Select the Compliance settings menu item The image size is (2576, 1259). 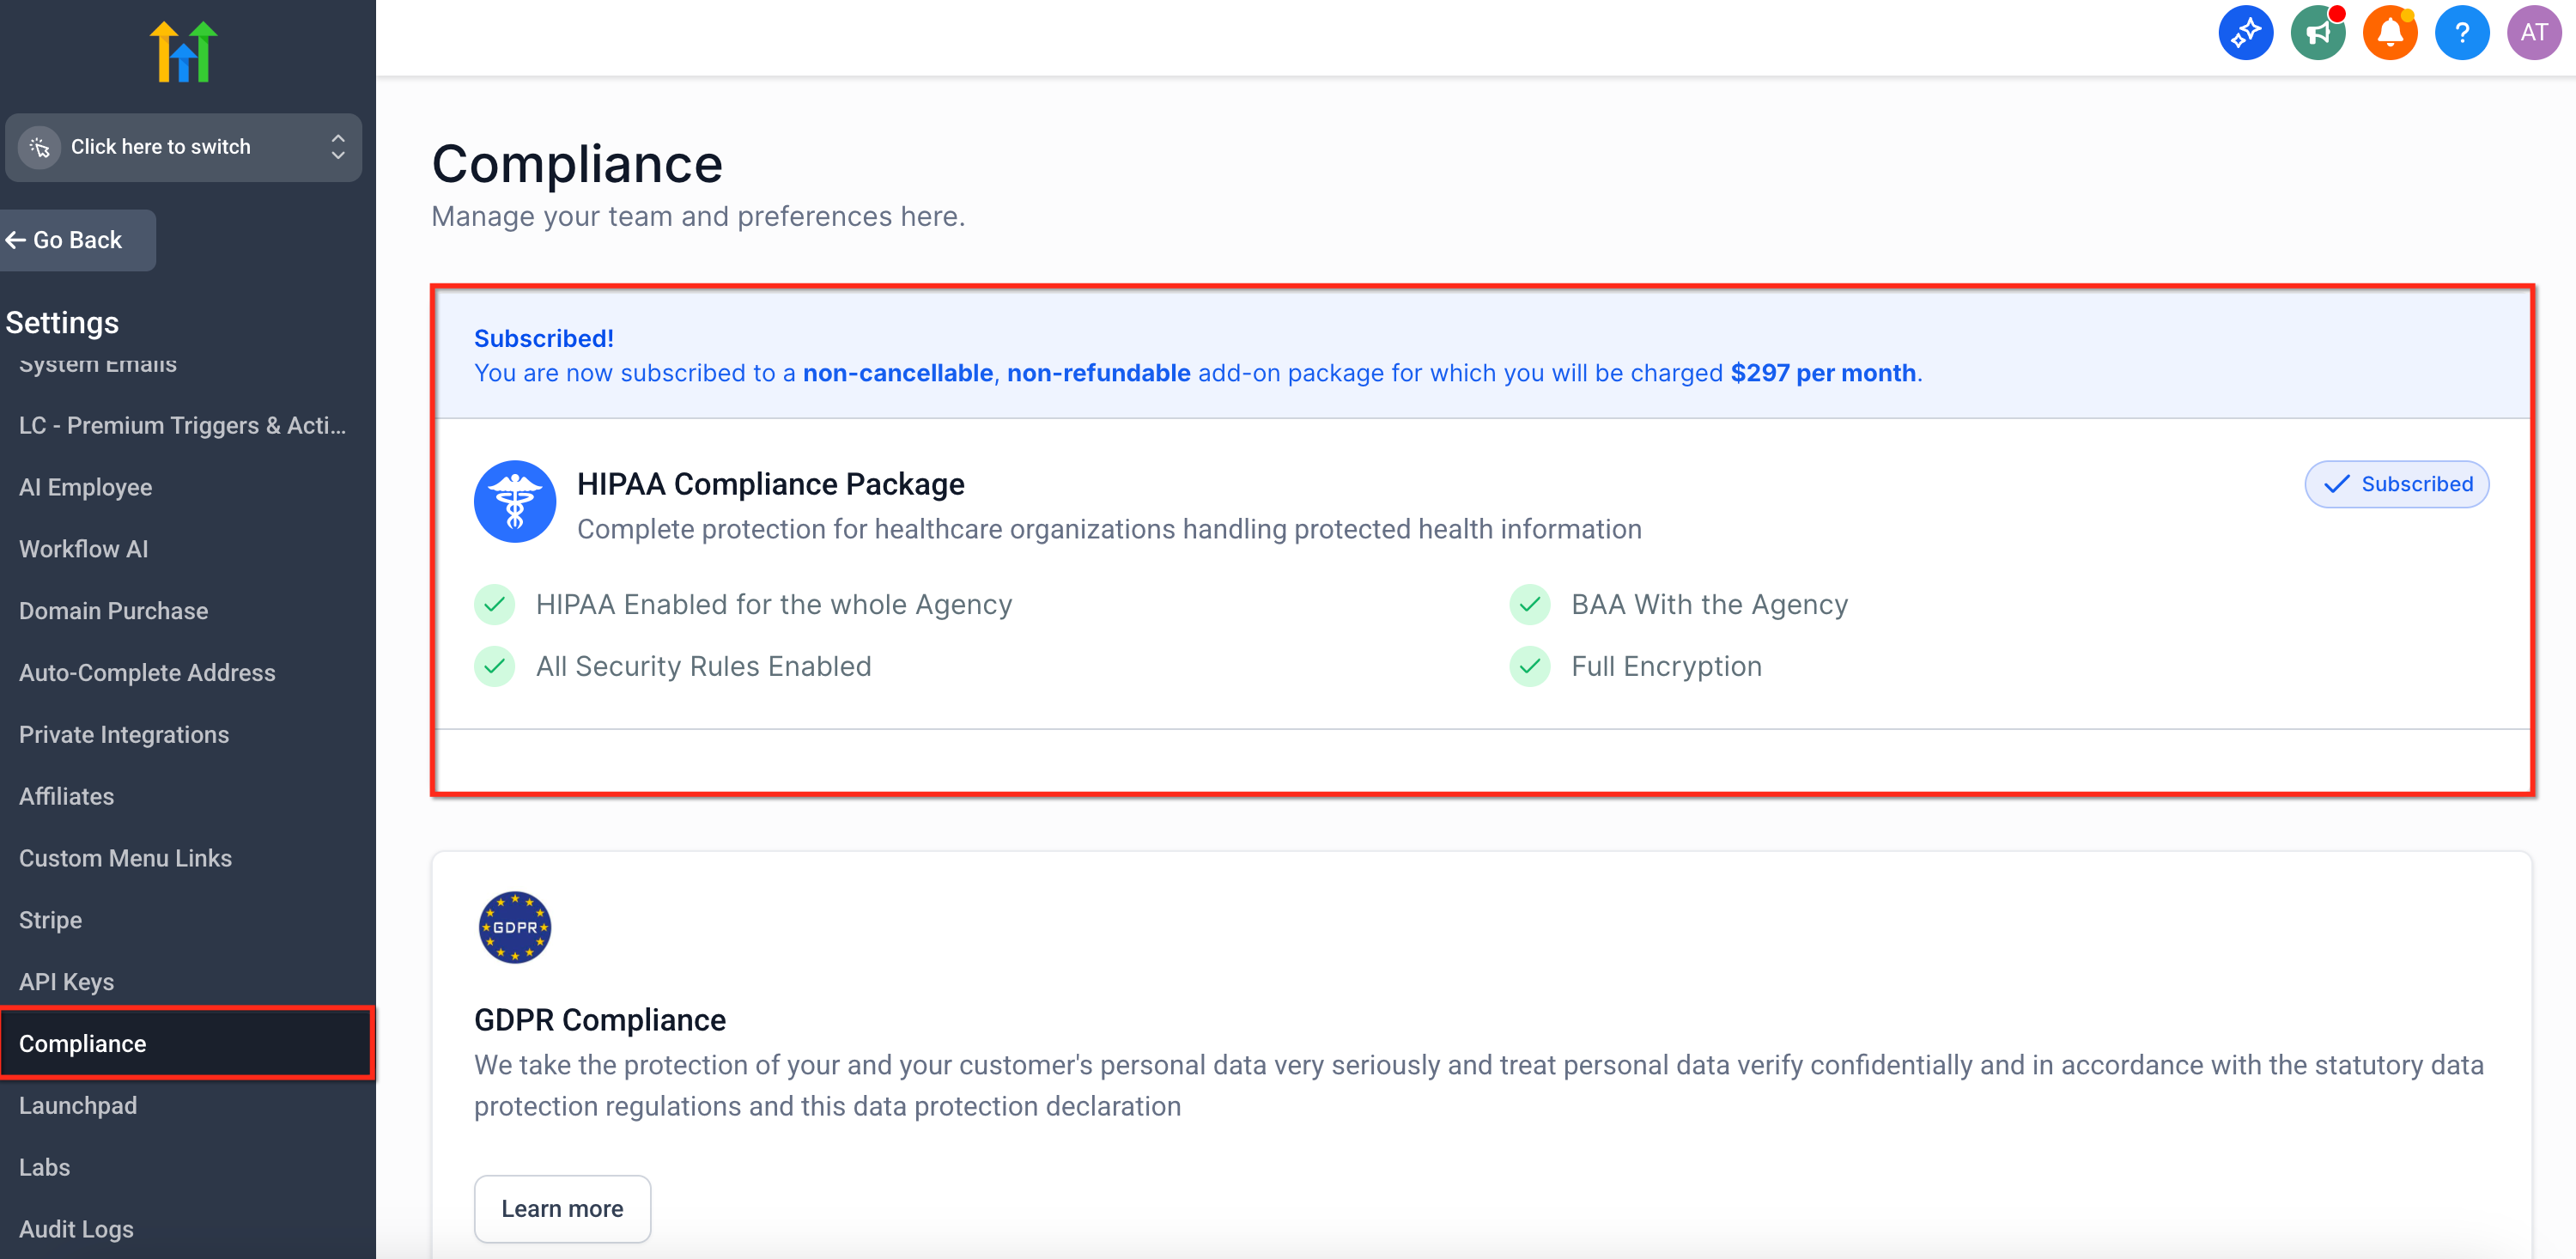click(x=82, y=1043)
